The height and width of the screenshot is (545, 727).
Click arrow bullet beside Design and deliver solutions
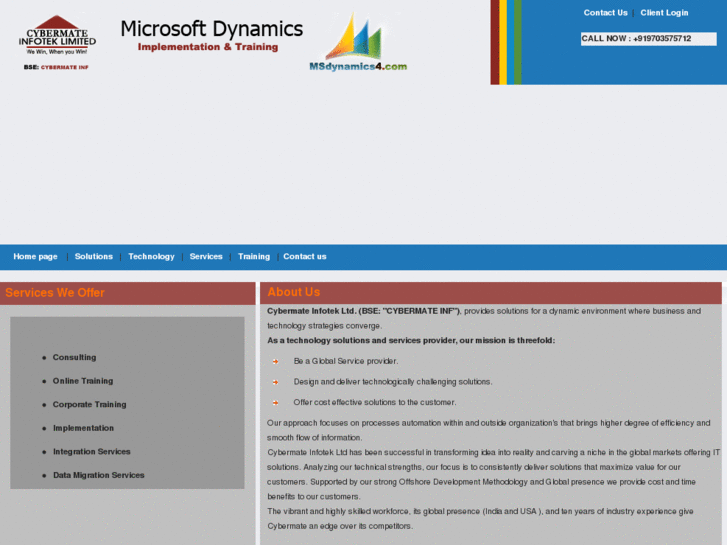[x=275, y=382]
